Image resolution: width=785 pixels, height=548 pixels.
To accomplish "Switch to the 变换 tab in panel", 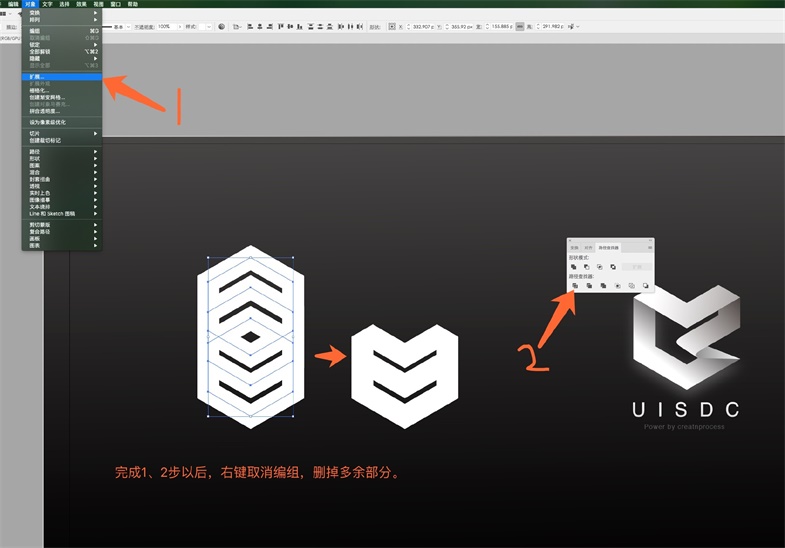I will click(575, 246).
